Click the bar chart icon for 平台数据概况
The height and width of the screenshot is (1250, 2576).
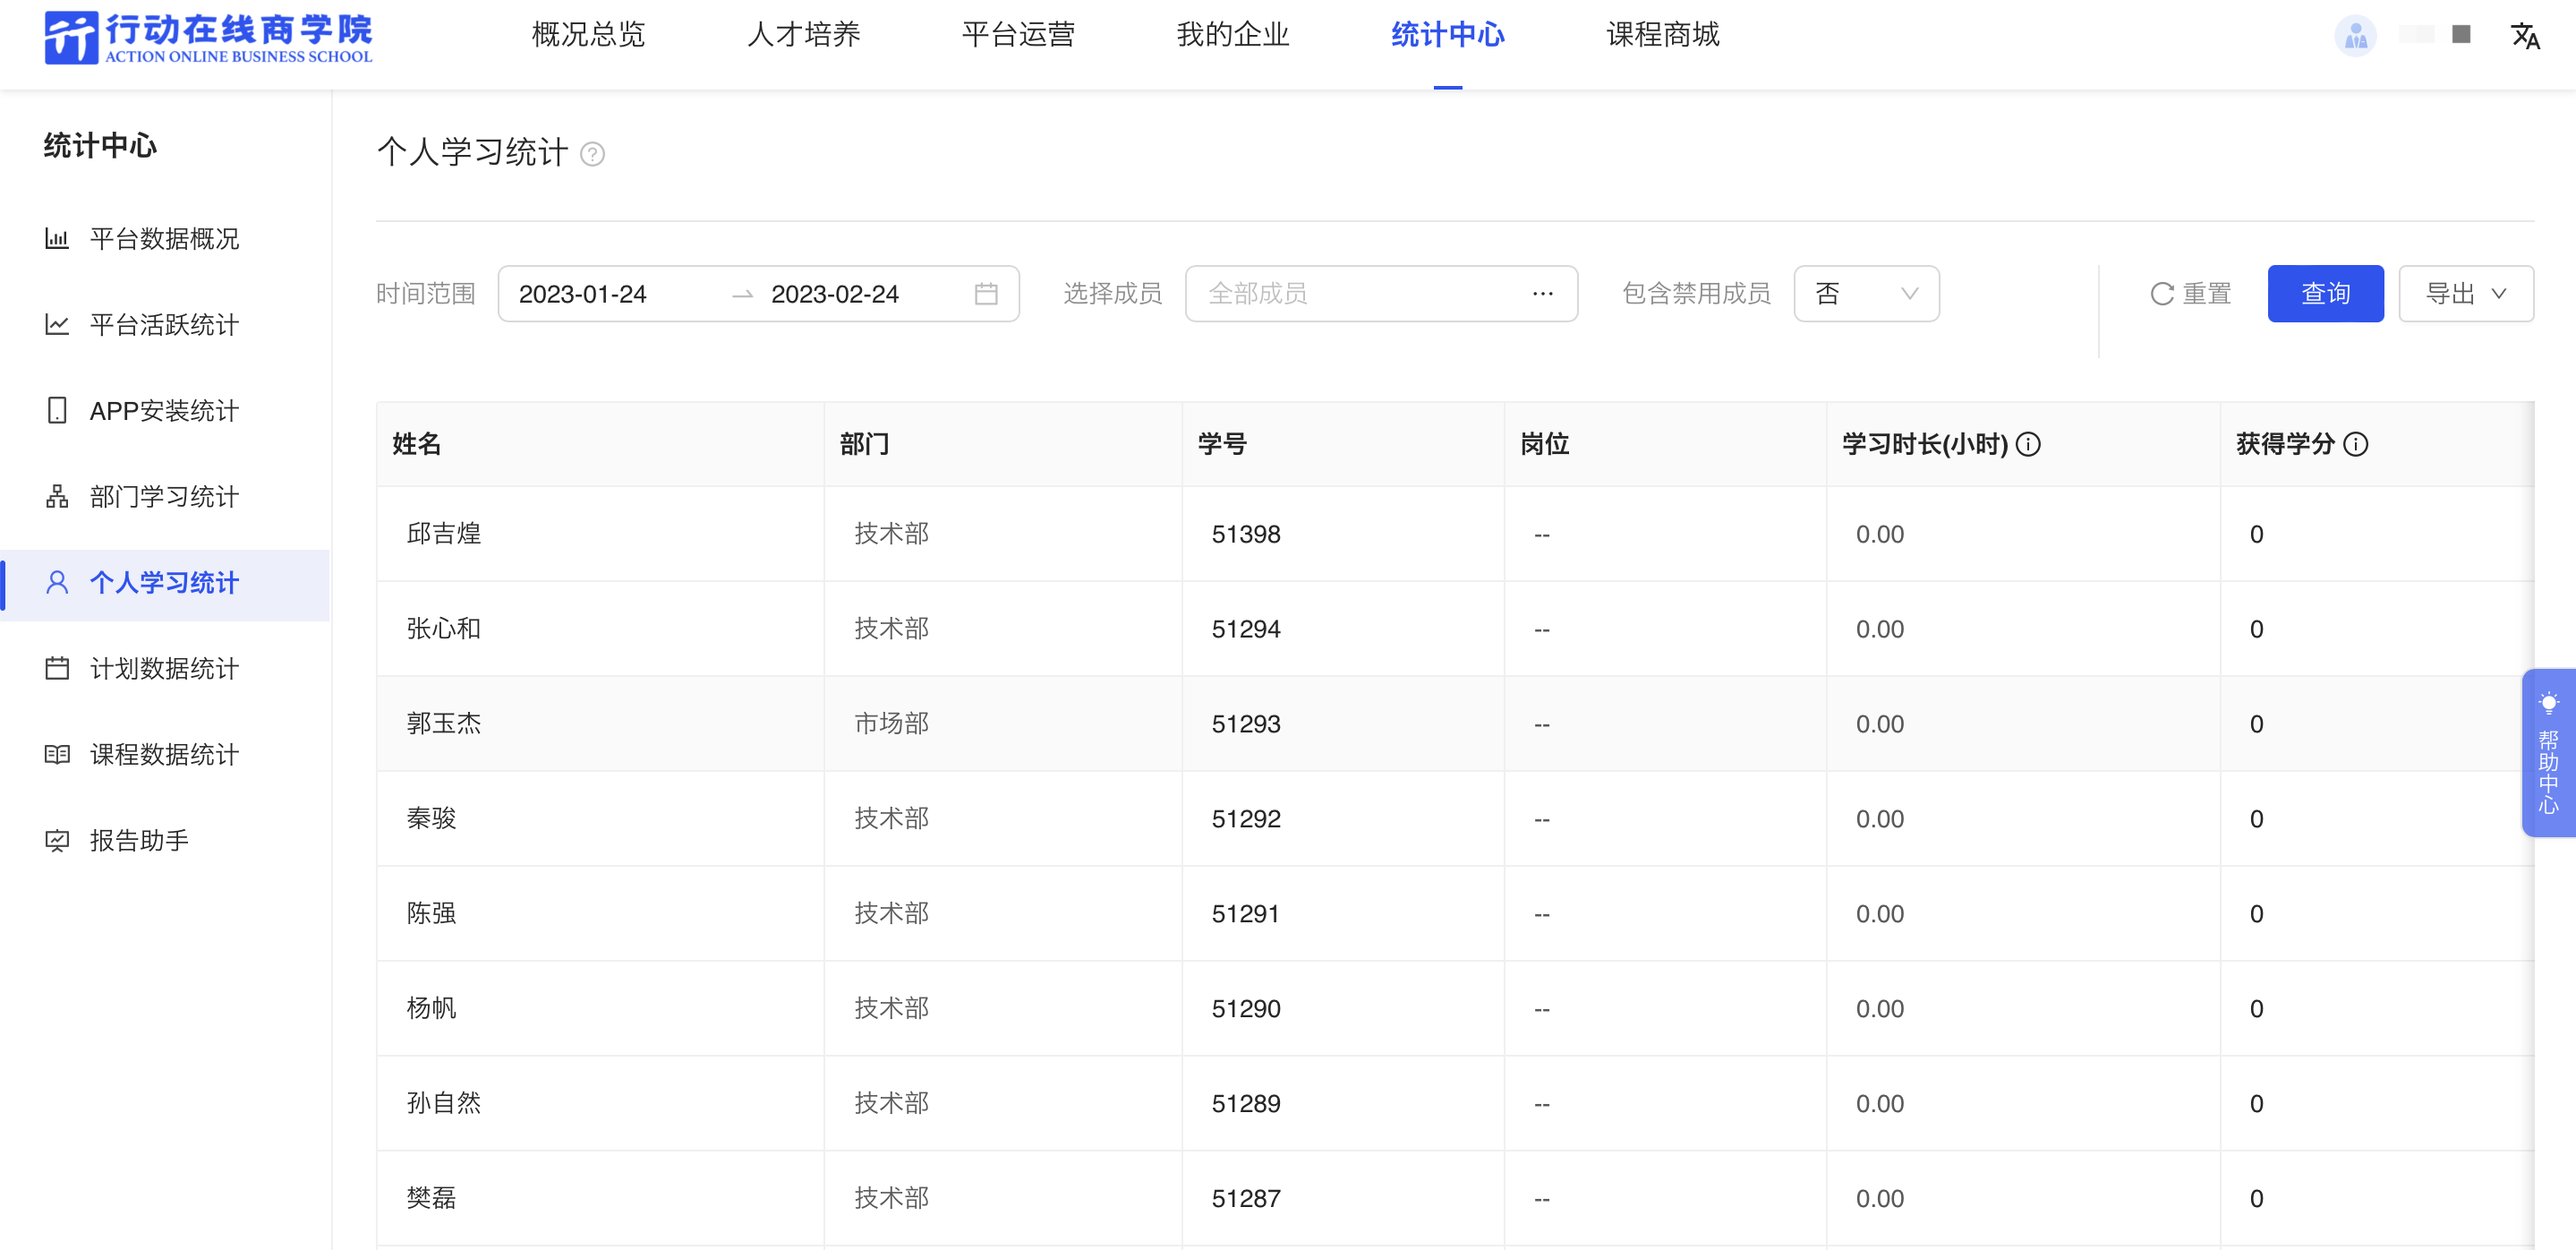tap(57, 239)
